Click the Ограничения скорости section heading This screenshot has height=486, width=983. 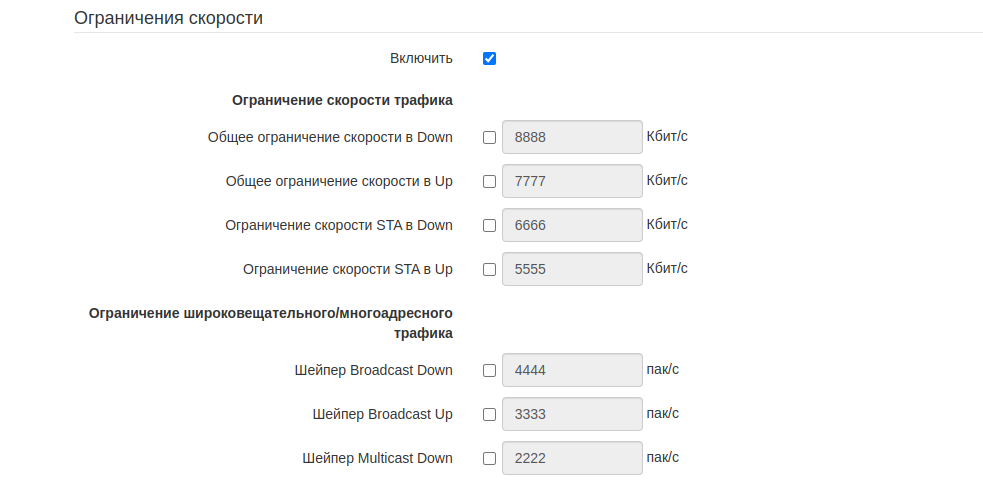[x=168, y=18]
